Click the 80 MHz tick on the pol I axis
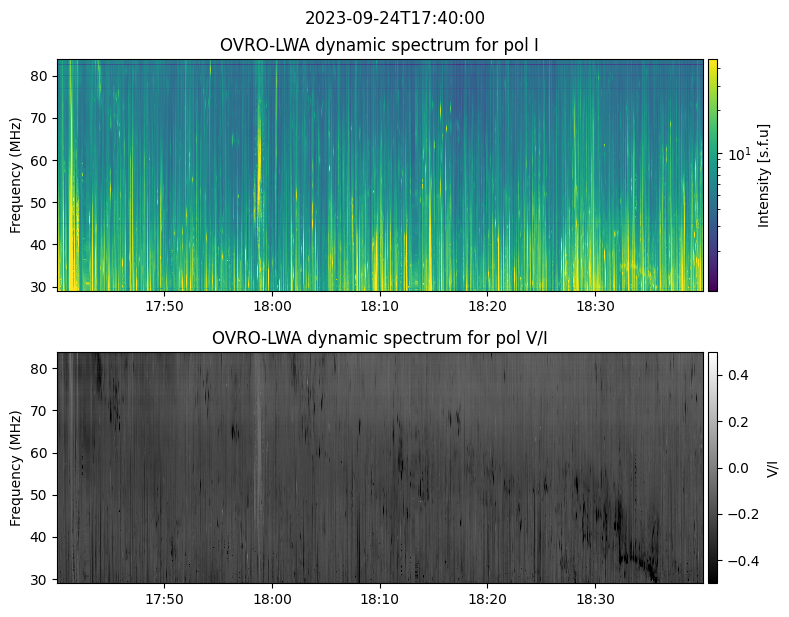The image size is (789, 617). pos(43,76)
